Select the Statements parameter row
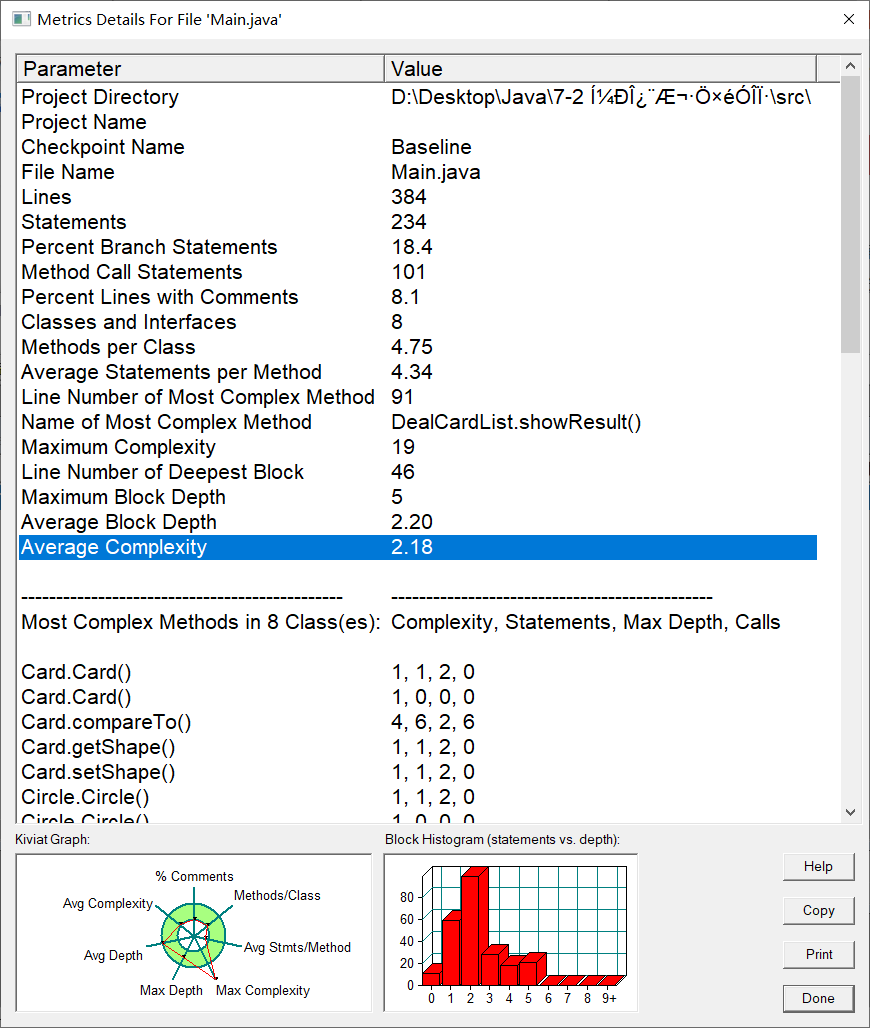This screenshot has width=870, height=1028. click(418, 222)
